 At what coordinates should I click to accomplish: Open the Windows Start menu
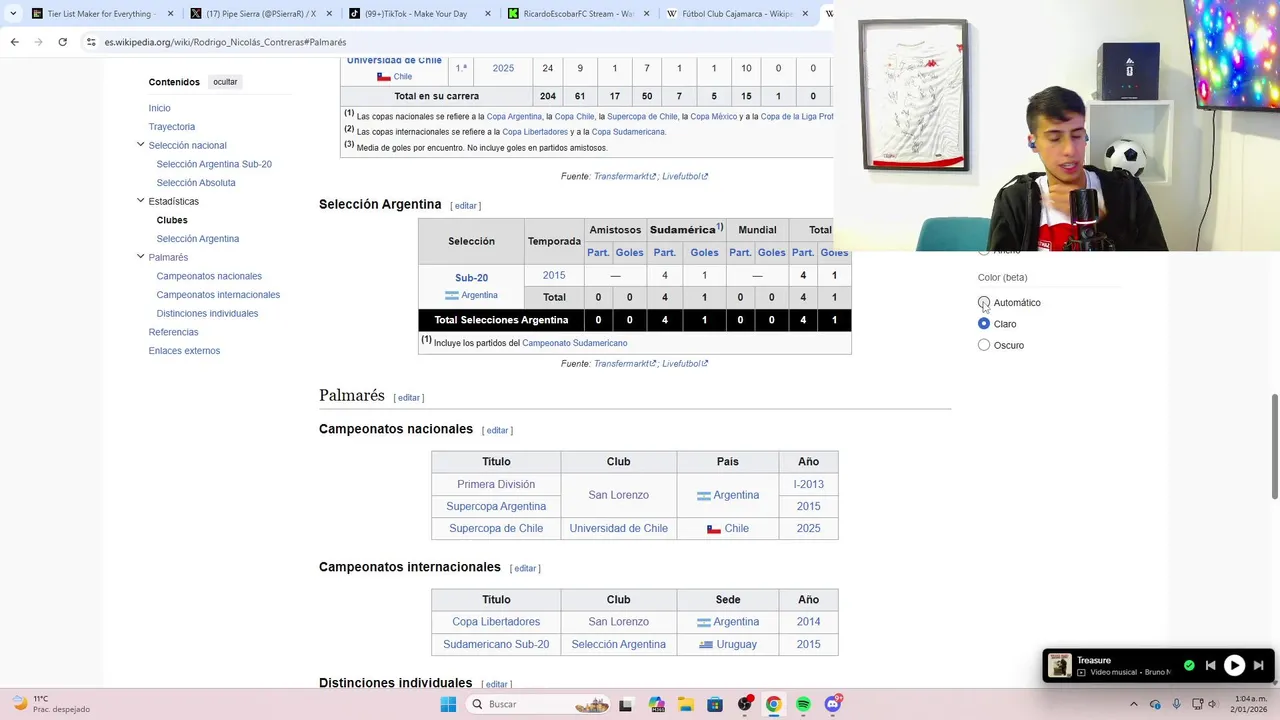tap(448, 704)
